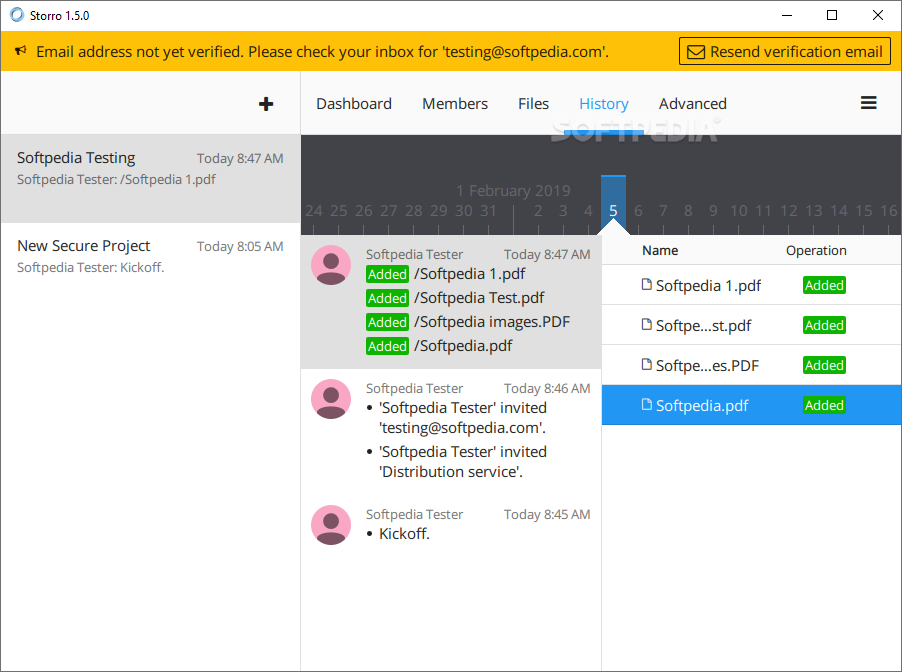This screenshot has width=902, height=672.
Task: Click the avatar on the 8:47 AM entry
Action: click(331, 265)
